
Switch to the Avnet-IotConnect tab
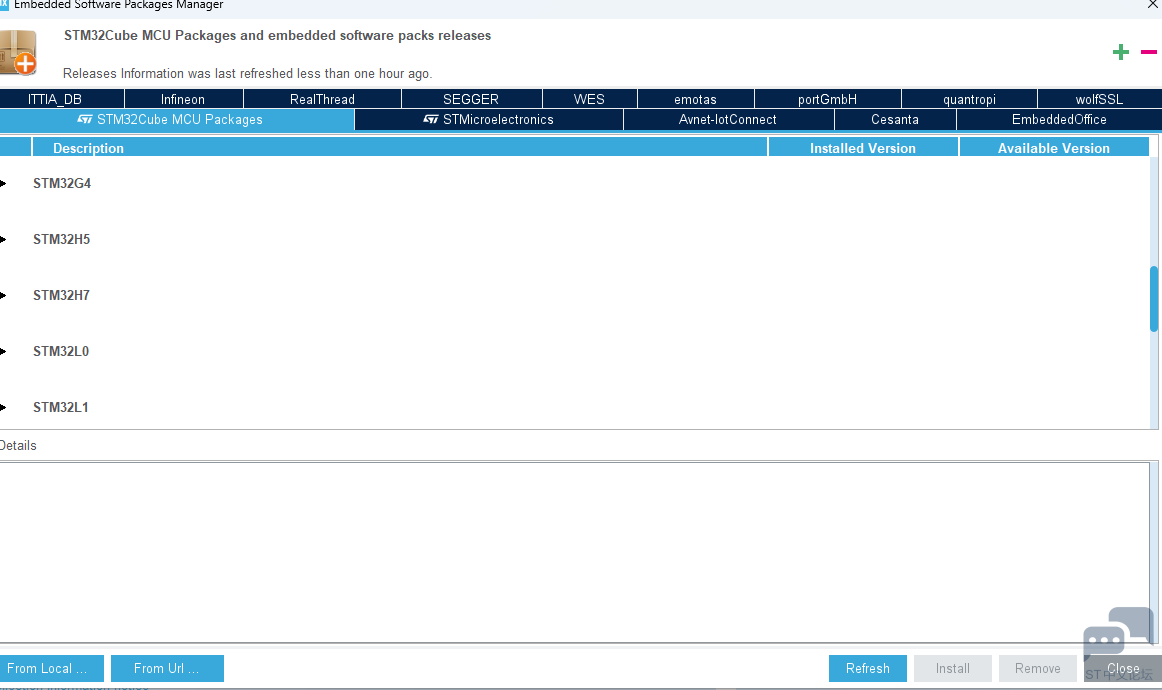click(x=728, y=119)
